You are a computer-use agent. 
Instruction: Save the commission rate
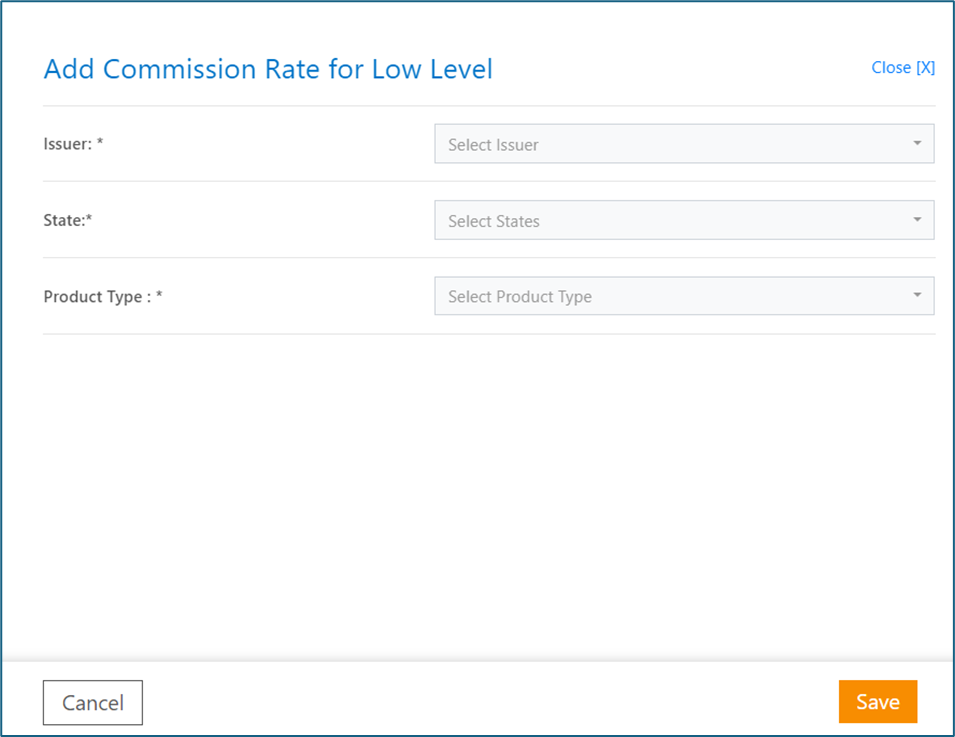pos(878,702)
